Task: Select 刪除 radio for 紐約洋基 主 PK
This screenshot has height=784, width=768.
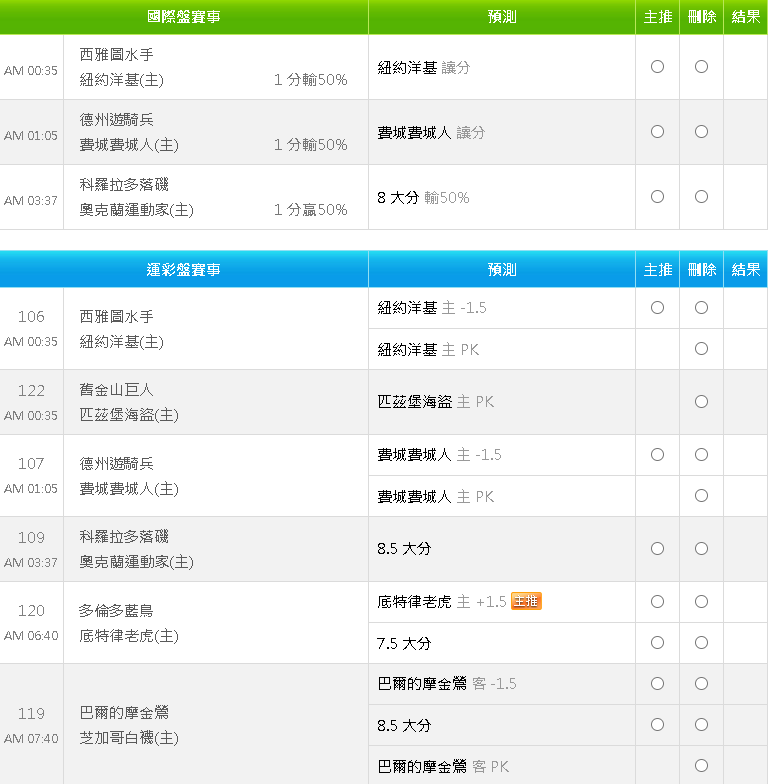Action: [701, 348]
